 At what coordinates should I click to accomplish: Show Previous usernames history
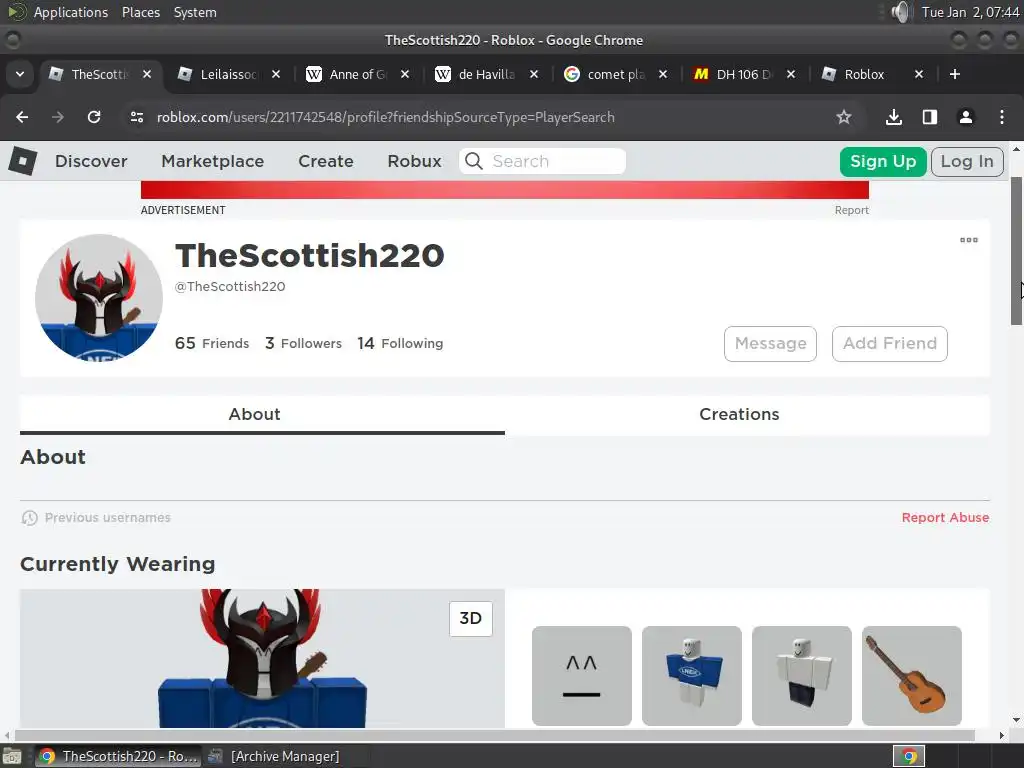point(96,518)
